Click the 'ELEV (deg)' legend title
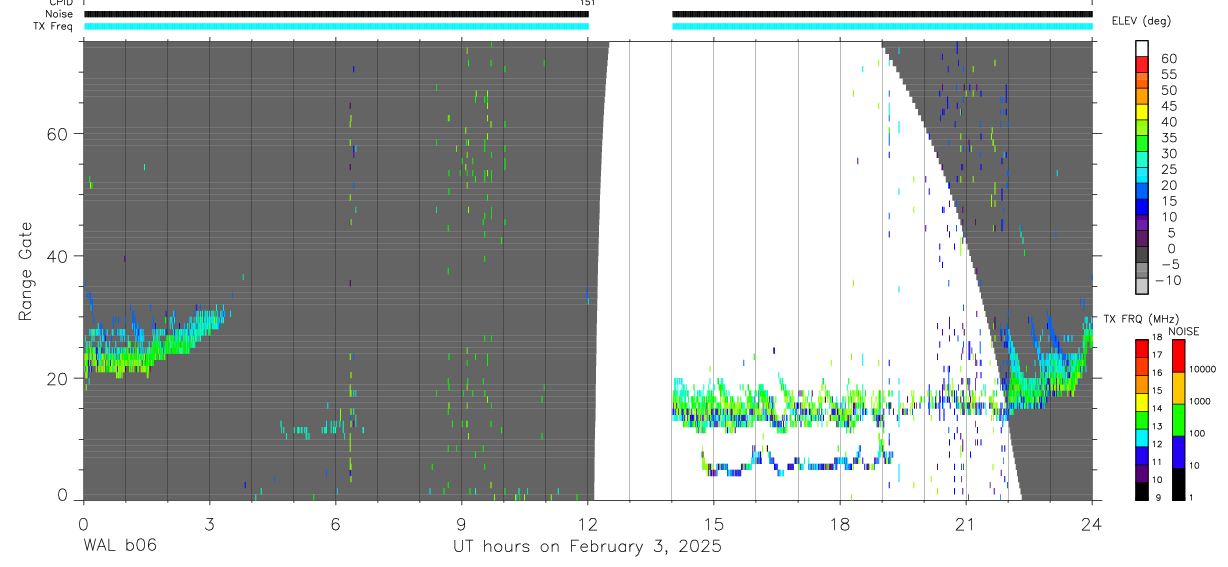Screen dimensions: 1228x567 click(1142, 21)
